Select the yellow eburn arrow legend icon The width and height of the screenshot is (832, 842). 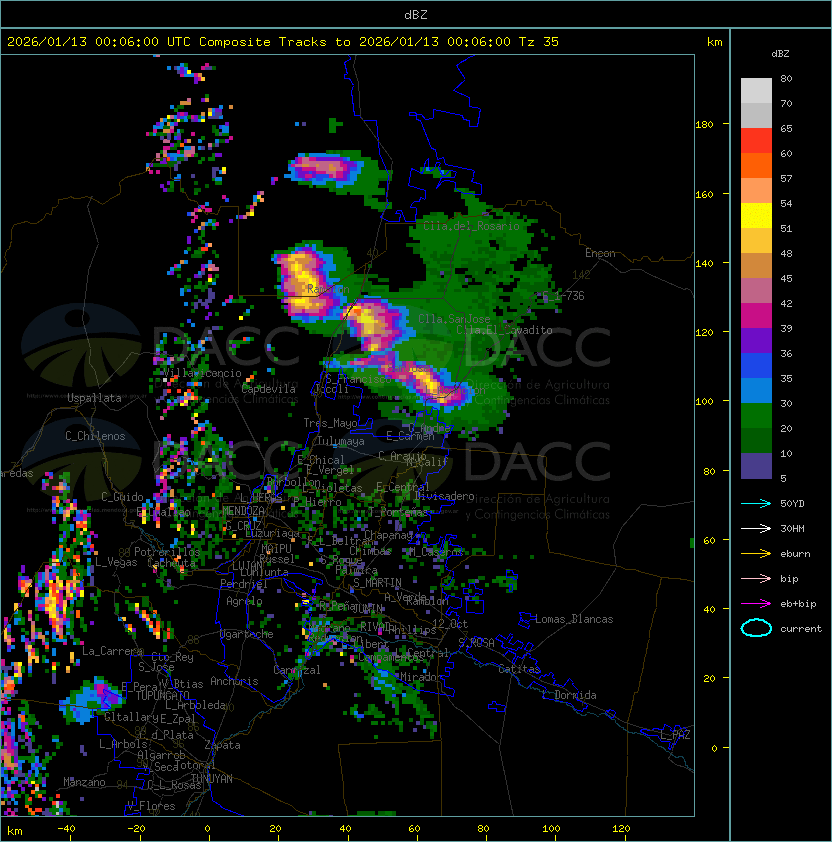coord(756,554)
